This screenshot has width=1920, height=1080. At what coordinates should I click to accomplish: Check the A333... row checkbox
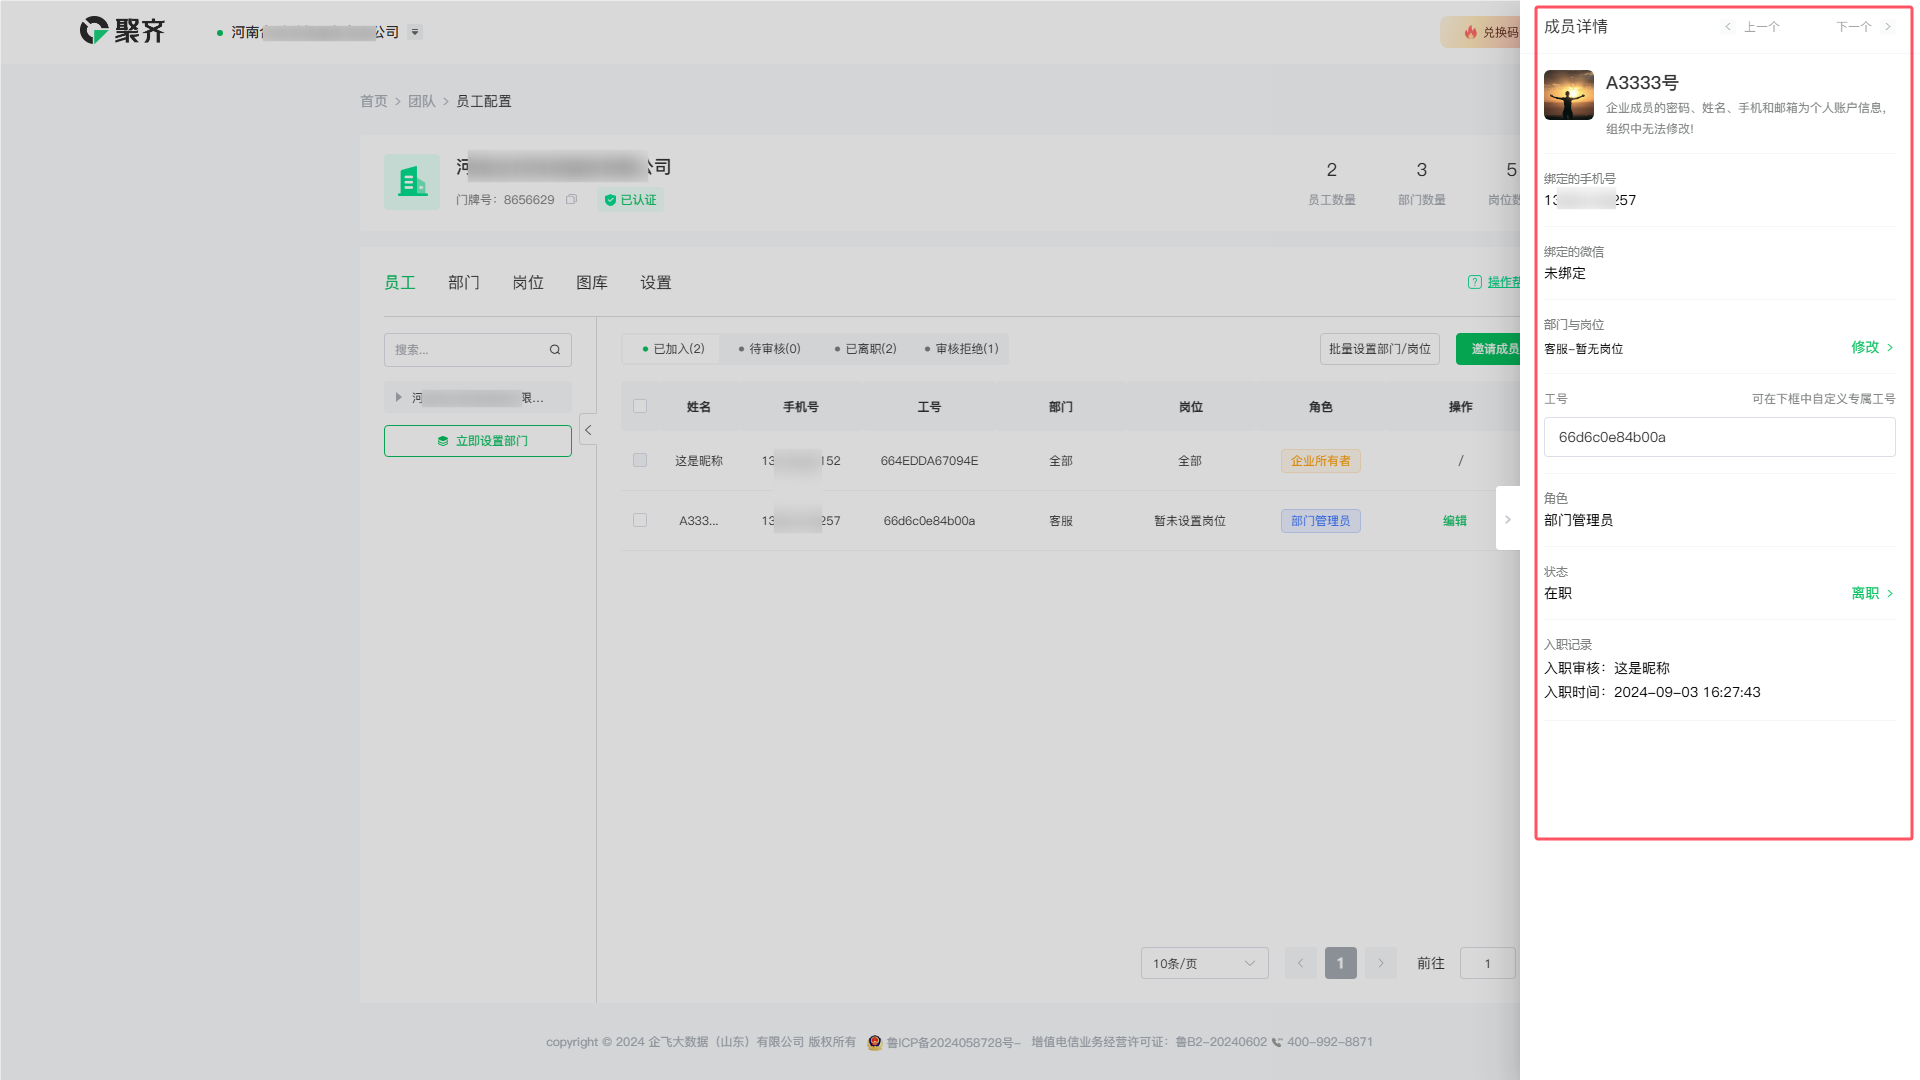click(640, 520)
